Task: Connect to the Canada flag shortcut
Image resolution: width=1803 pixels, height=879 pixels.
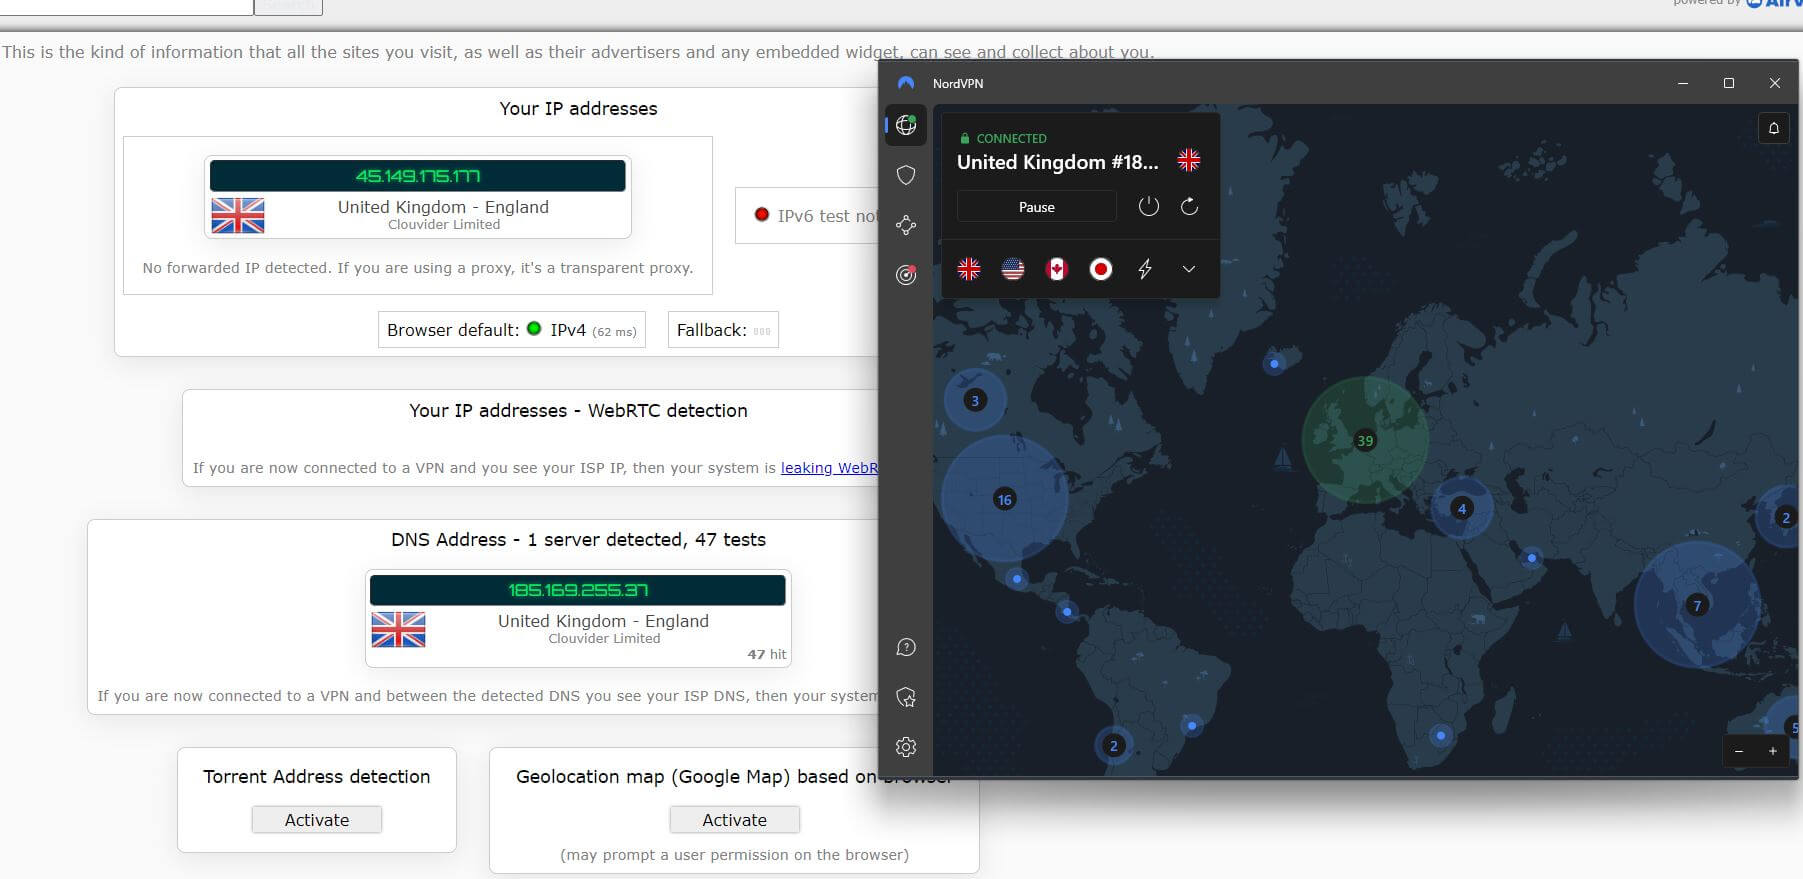Action: click(1057, 269)
